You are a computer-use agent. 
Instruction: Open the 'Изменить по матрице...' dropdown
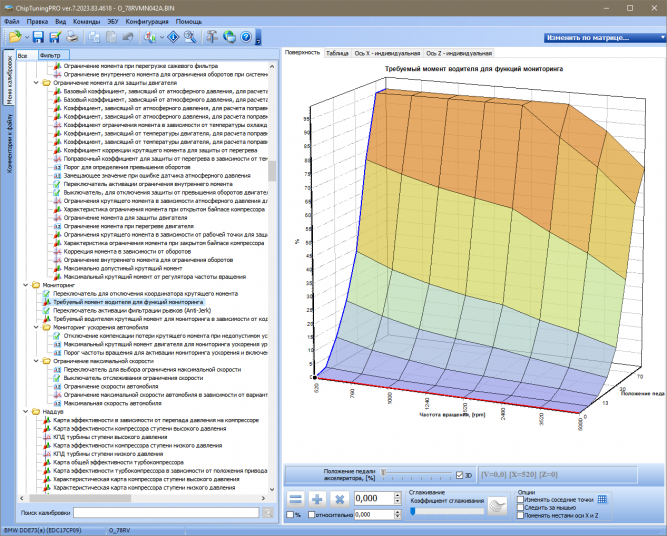605,37
